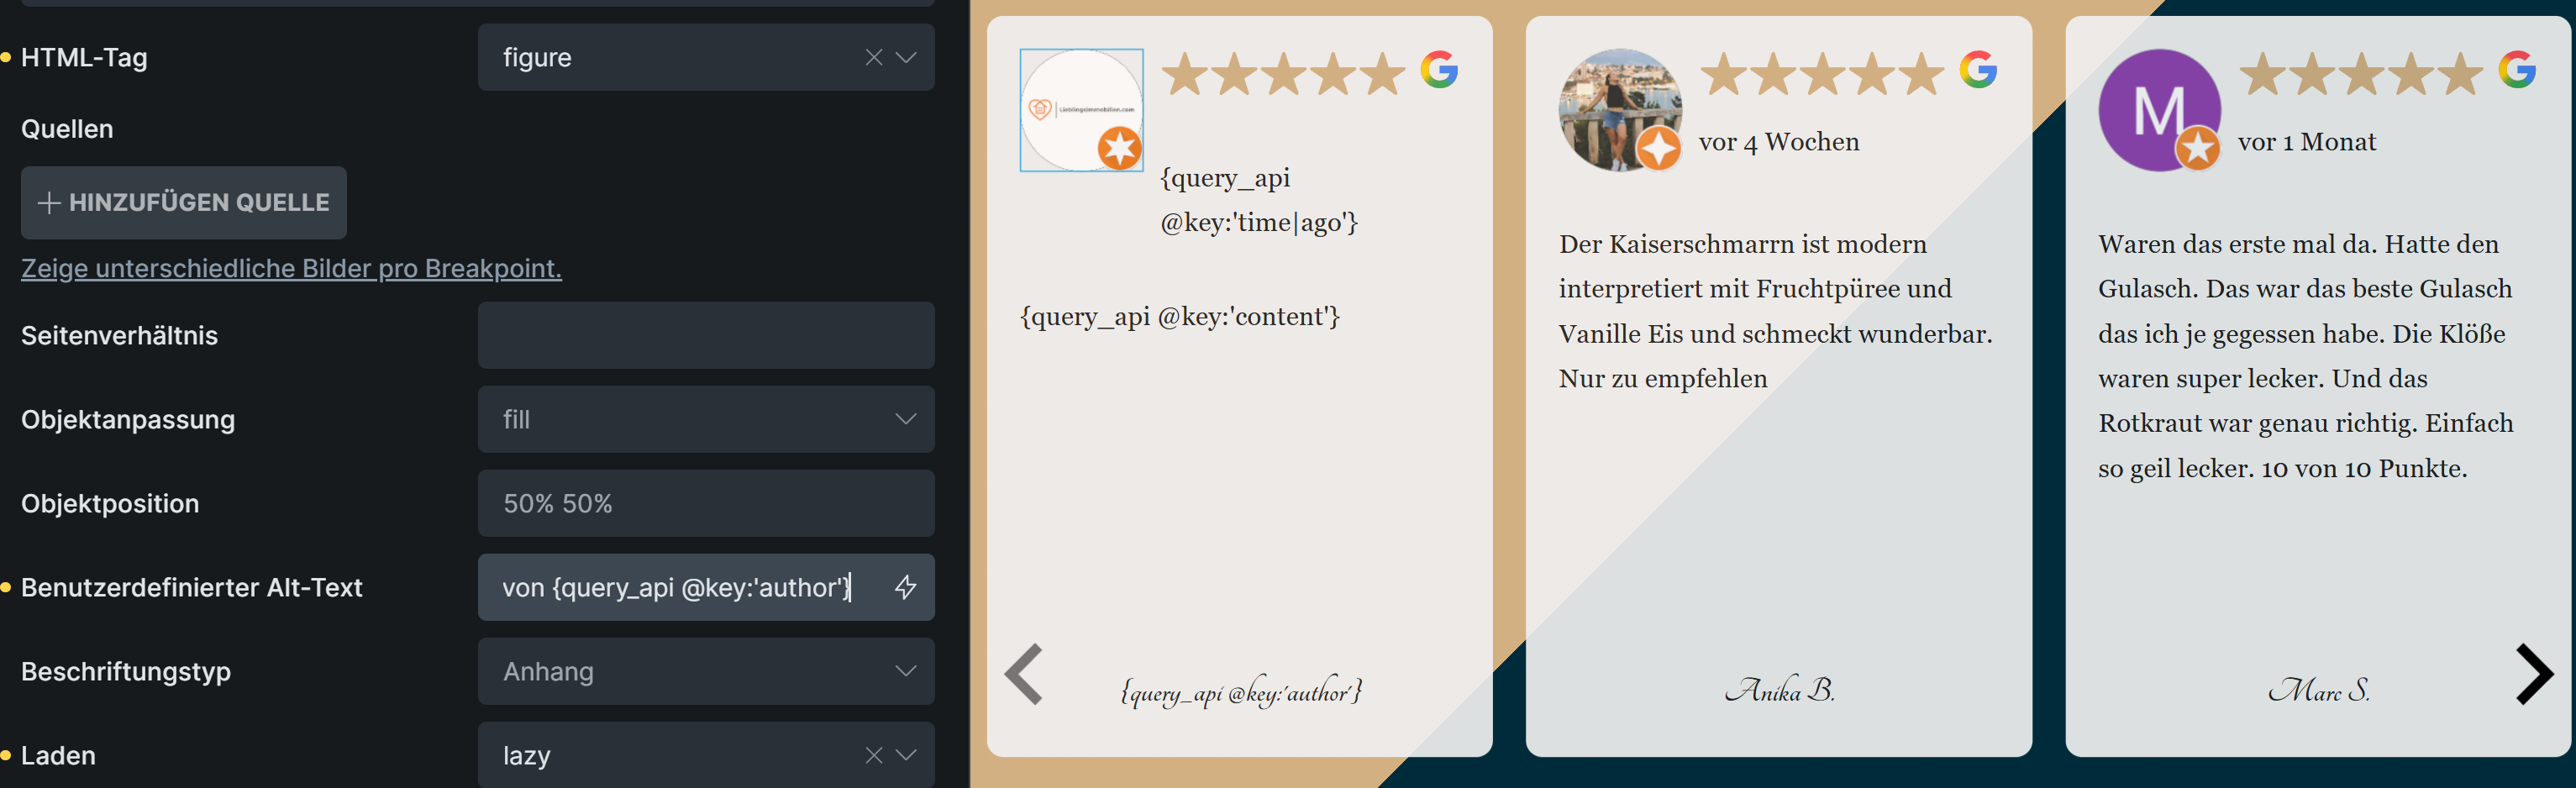The width and height of the screenshot is (2576, 788).
Task: Click the dynamic data lightning bolt icon
Action: (905, 587)
